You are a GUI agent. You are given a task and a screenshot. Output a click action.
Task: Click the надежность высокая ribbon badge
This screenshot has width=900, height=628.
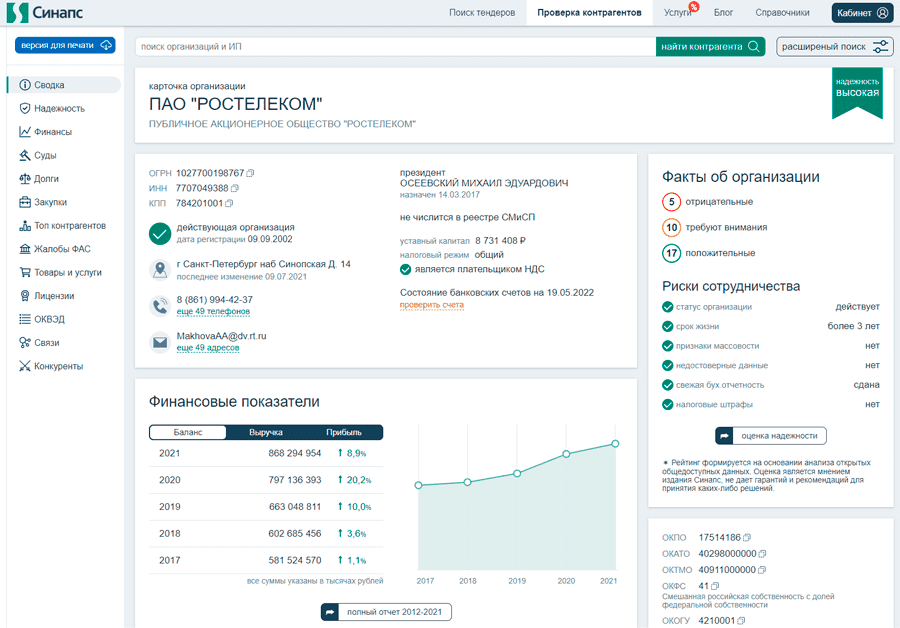point(857,93)
